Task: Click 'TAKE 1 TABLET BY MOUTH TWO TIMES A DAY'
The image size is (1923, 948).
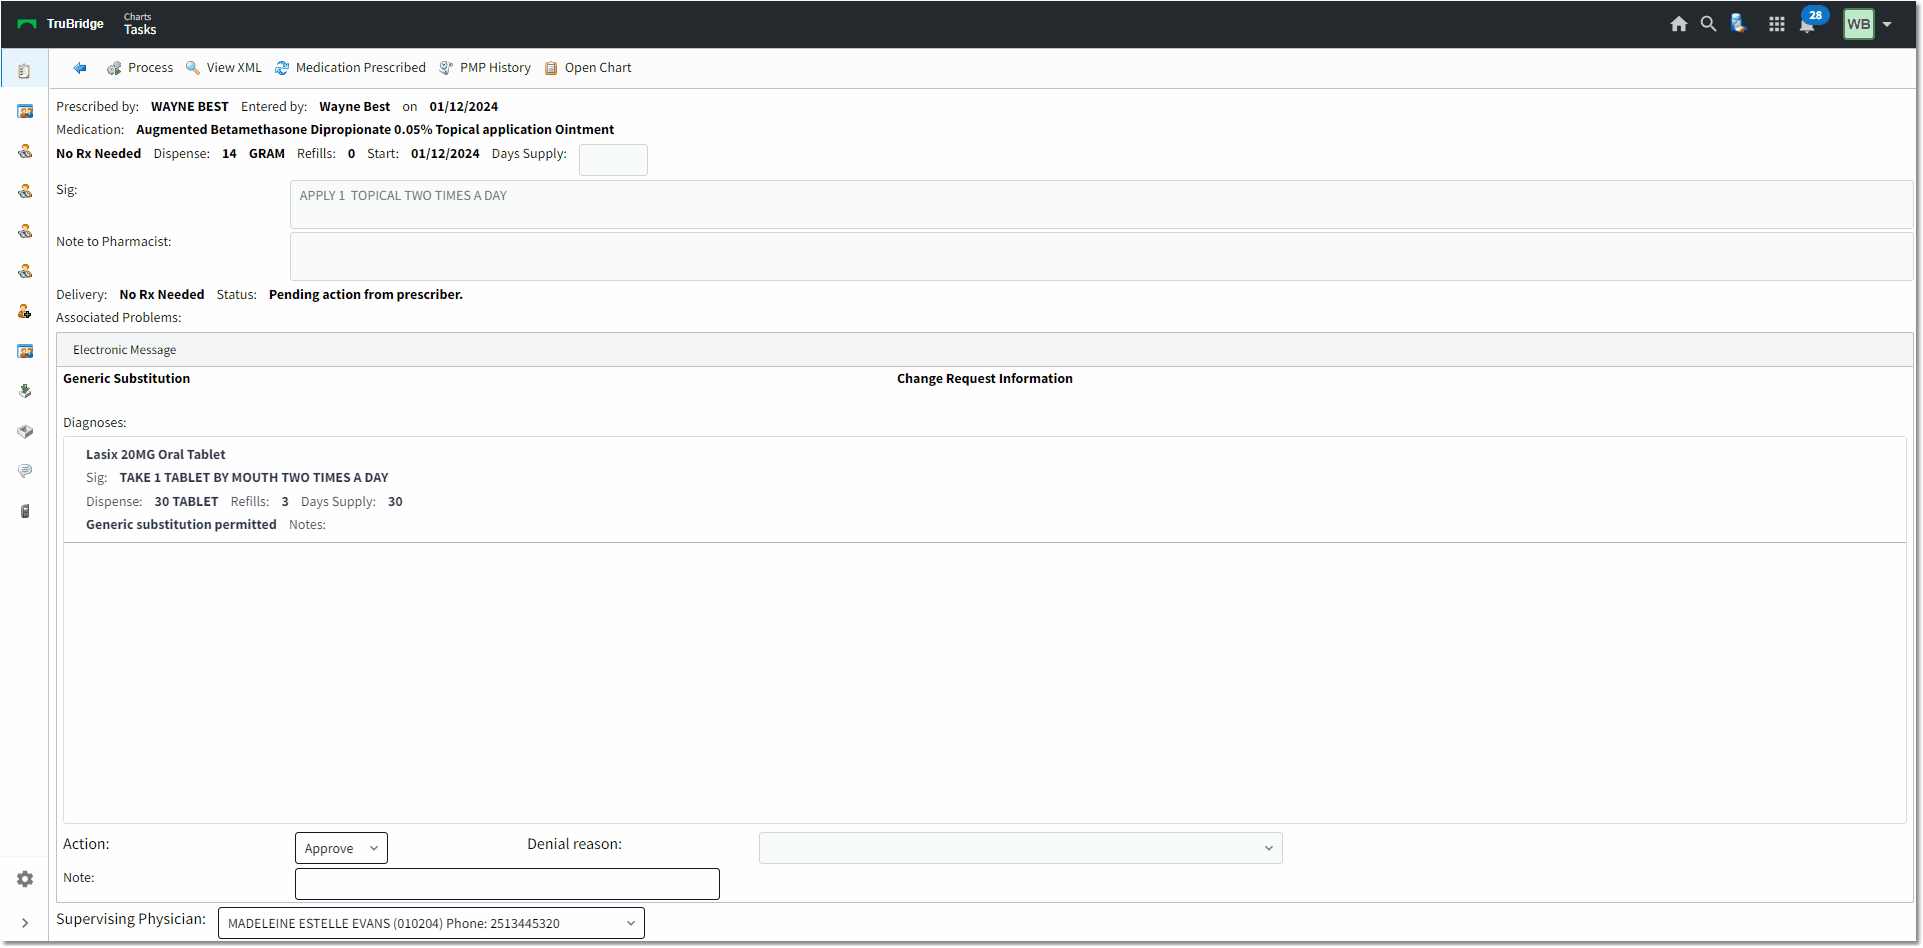Action: pyautogui.click(x=254, y=478)
